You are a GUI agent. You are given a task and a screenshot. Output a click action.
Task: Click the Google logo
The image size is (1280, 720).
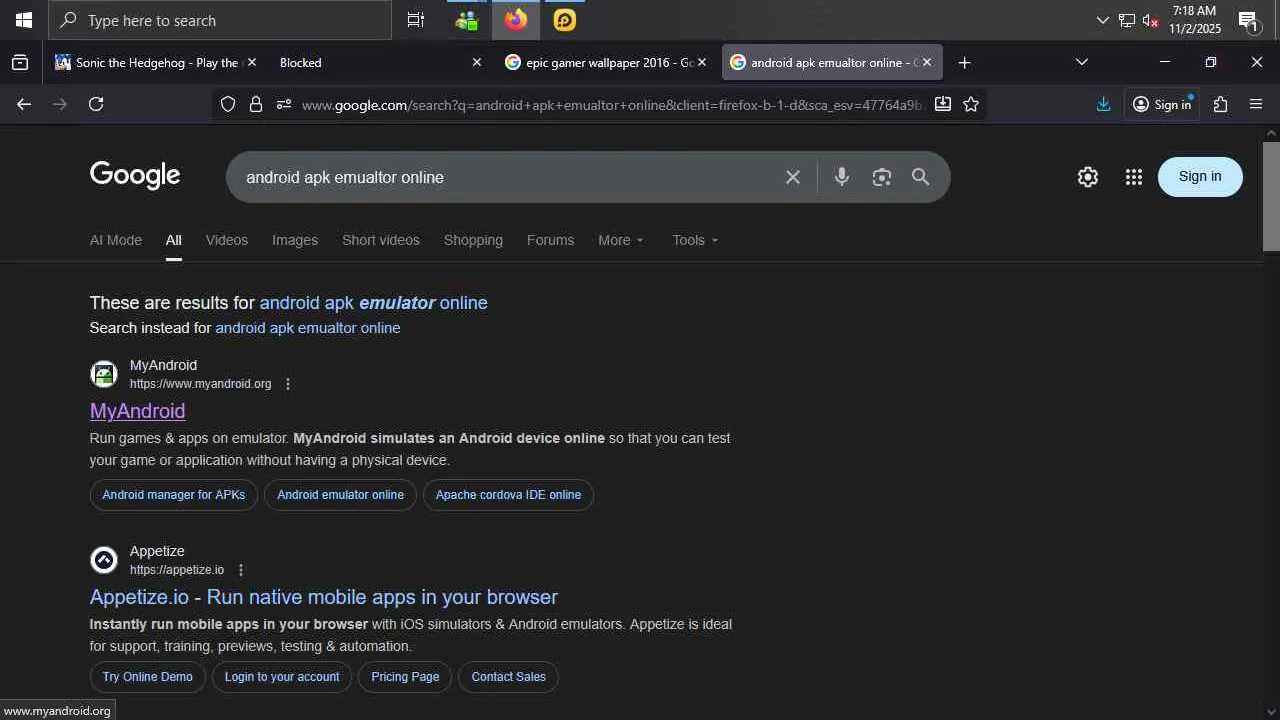135,176
